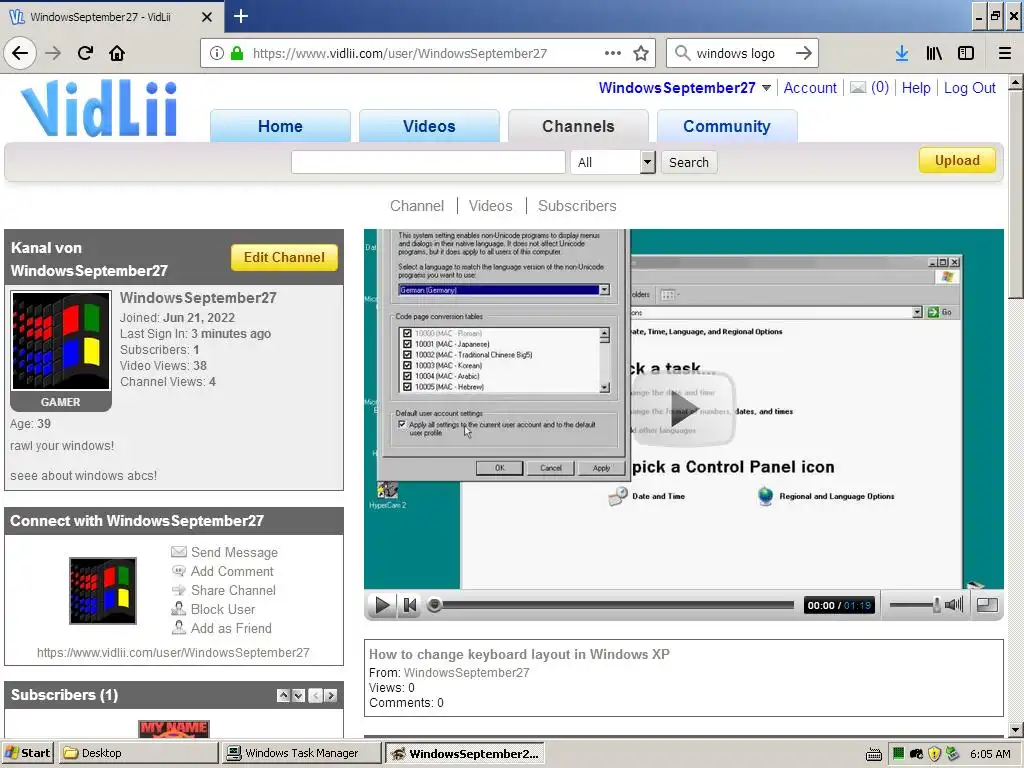Close the WindowsSeptember27 - VidLii tab
The width and height of the screenshot is (1024, 768).
(206, 17)
